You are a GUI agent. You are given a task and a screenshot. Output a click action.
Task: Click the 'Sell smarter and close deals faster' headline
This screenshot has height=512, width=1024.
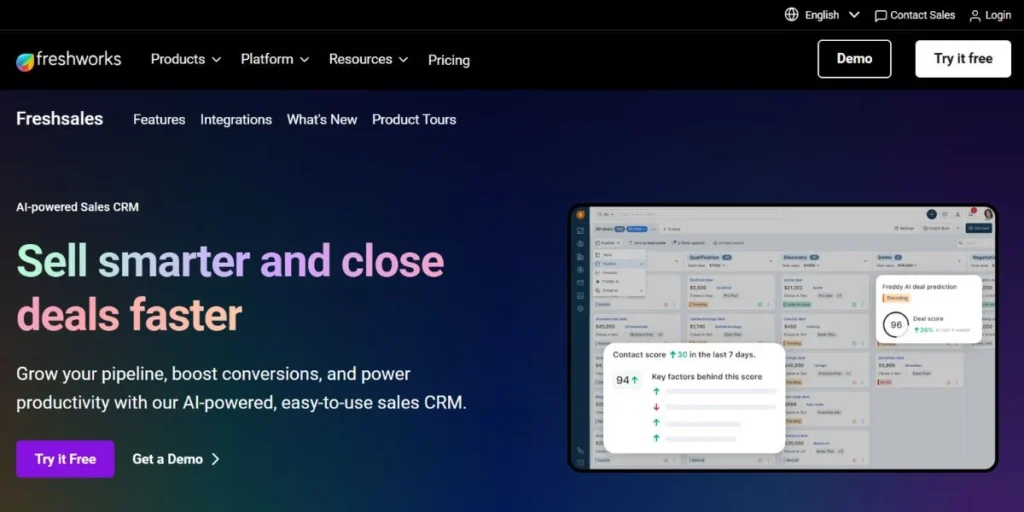230,288
